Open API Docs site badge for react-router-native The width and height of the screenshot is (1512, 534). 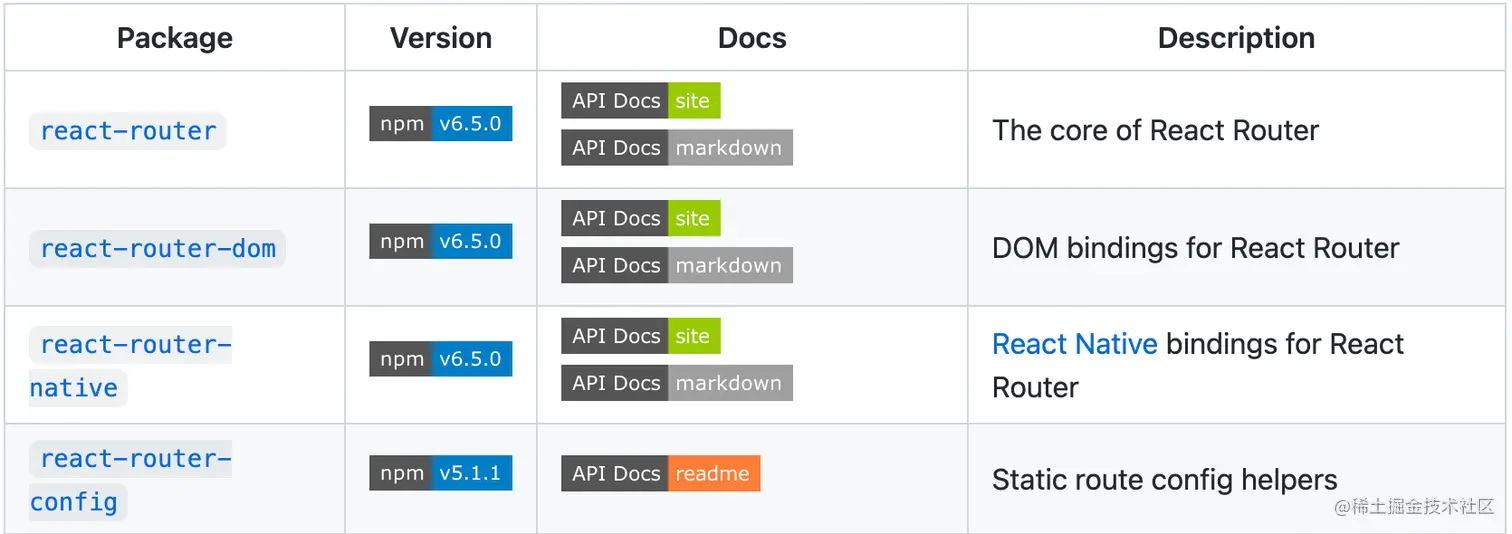pos(641,336)
